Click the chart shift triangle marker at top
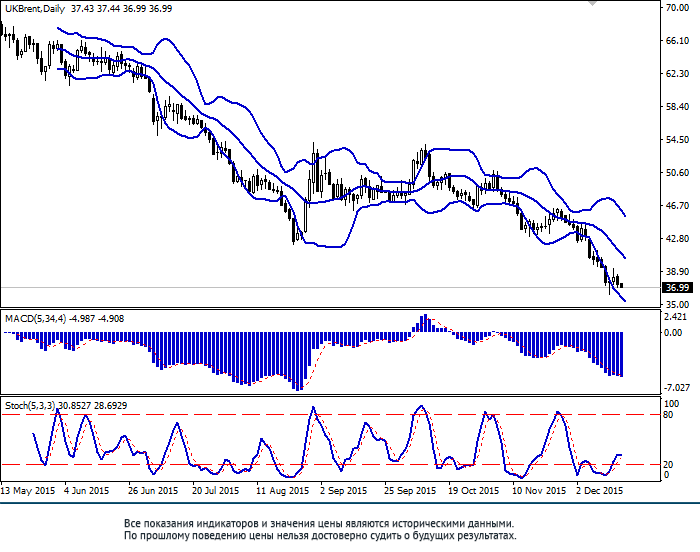The image size is (700, 552). click(592, 2)
